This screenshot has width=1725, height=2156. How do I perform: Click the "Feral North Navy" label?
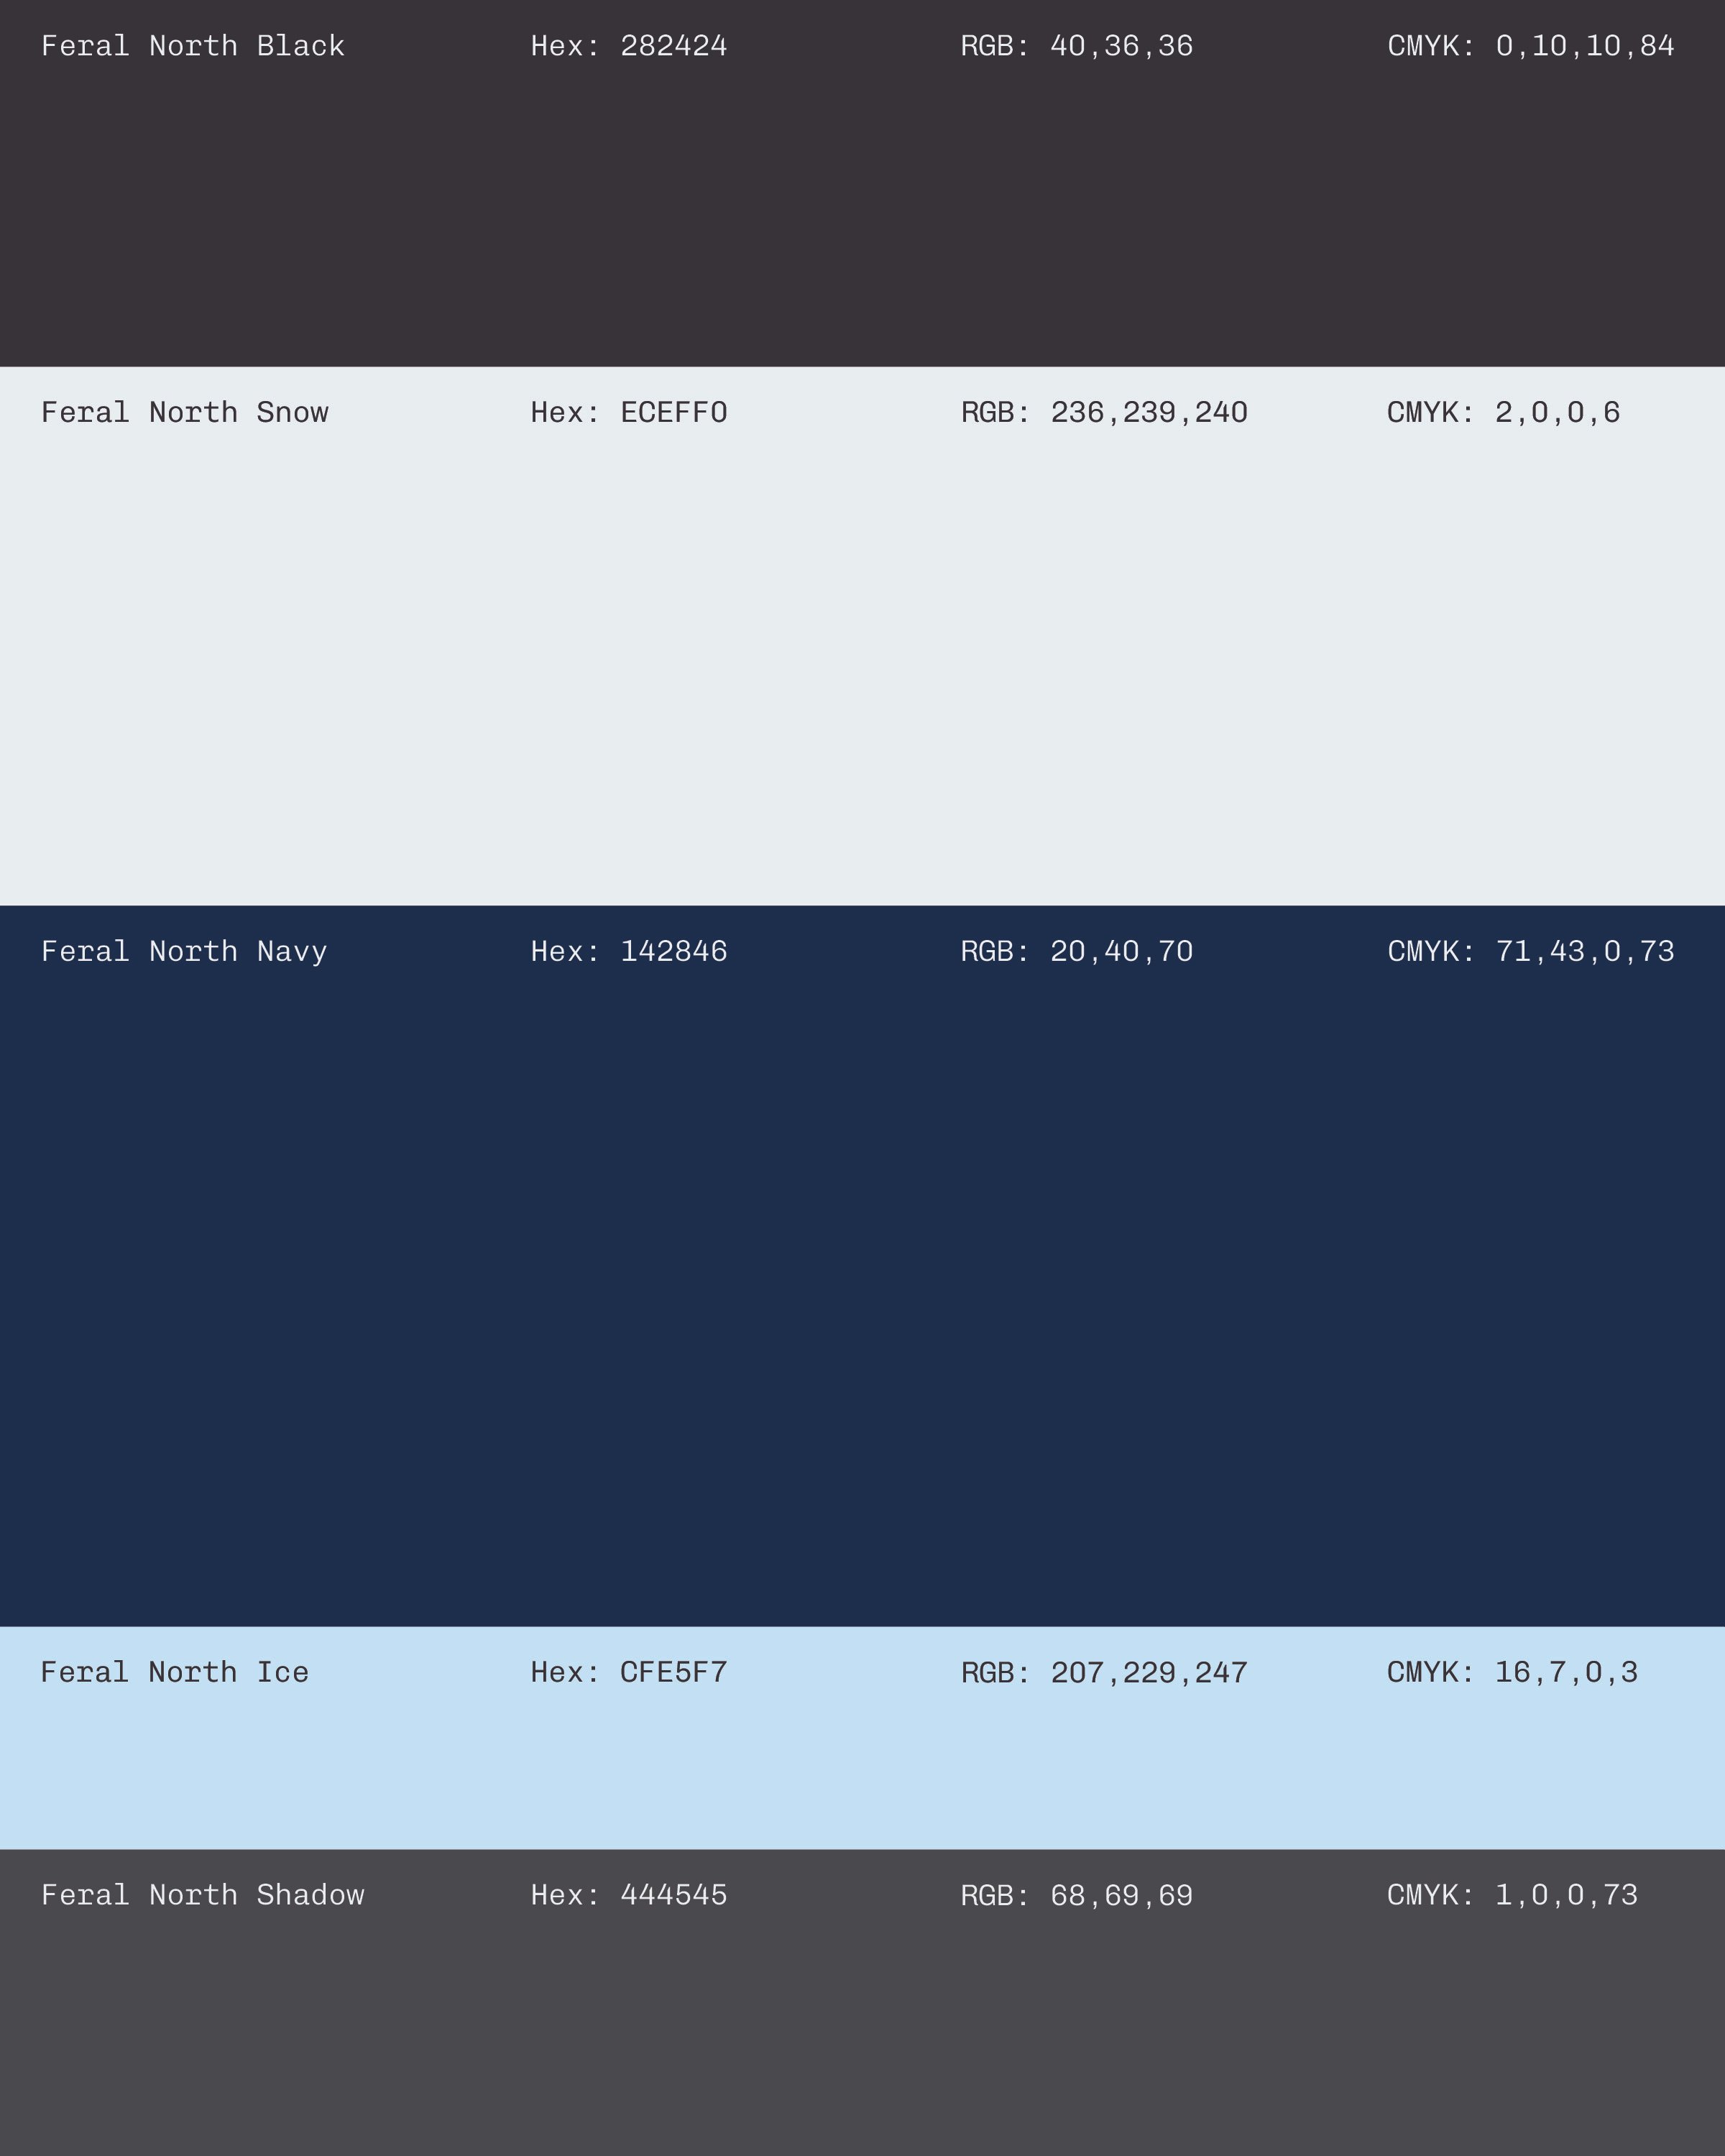[184, 951]
